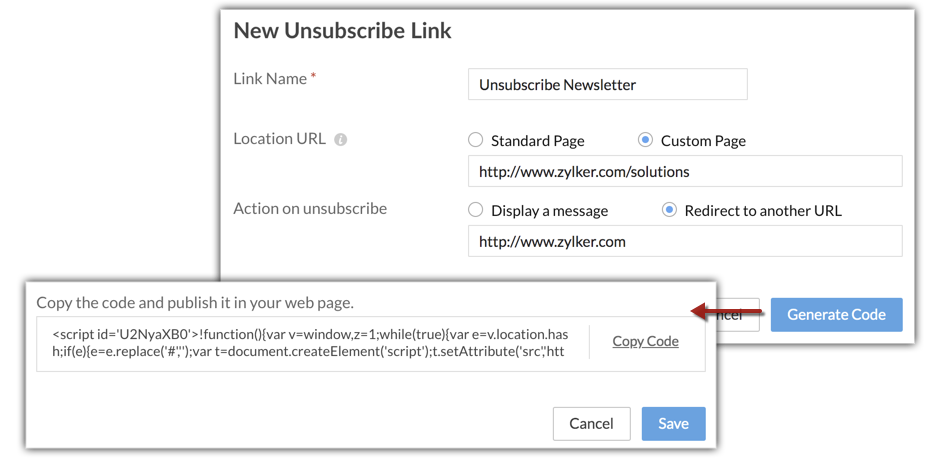
Task: Click the info icon beside Location URL
Action: [x=340, y=140]
